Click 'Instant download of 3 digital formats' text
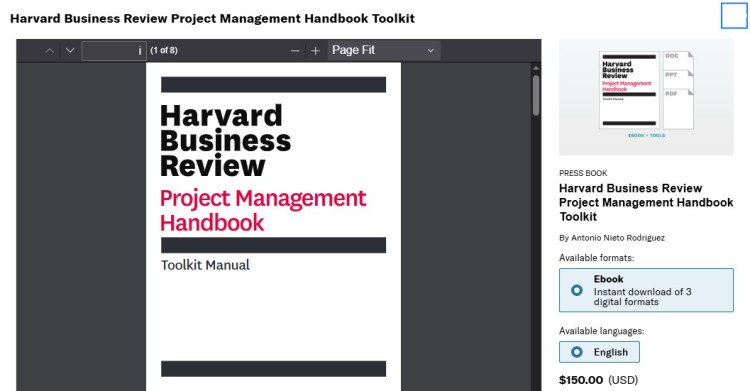750x391 pixels. pyautogui.click(x=642, y=297)
